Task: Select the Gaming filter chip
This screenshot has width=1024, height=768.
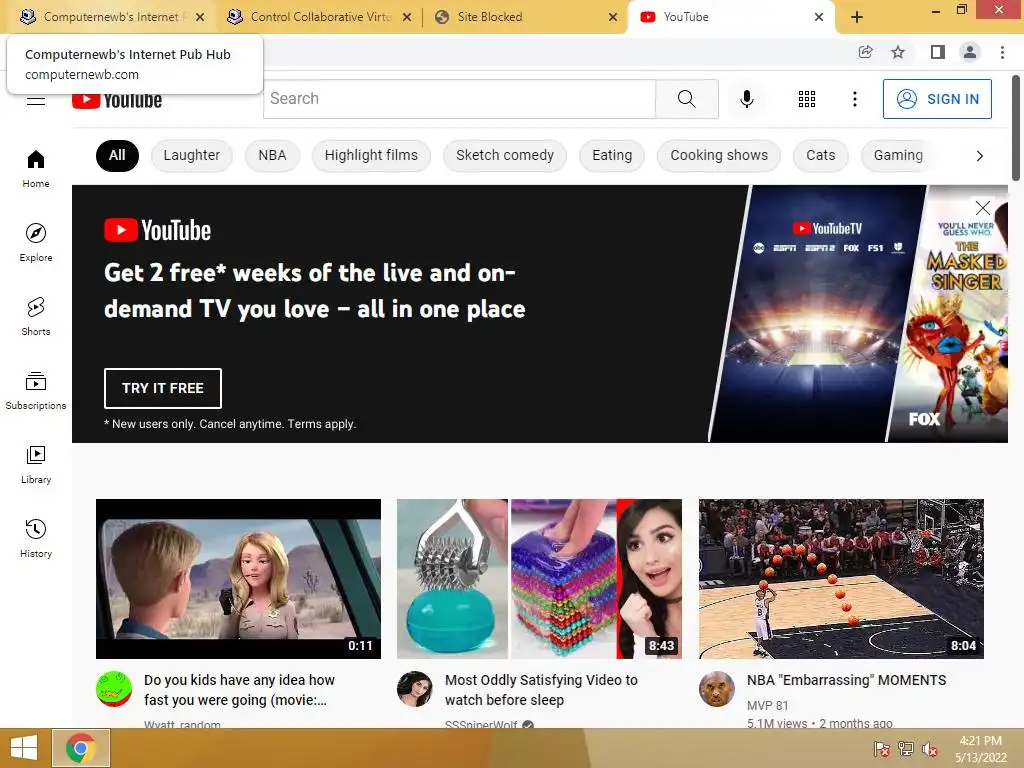Action: (898, 155)
